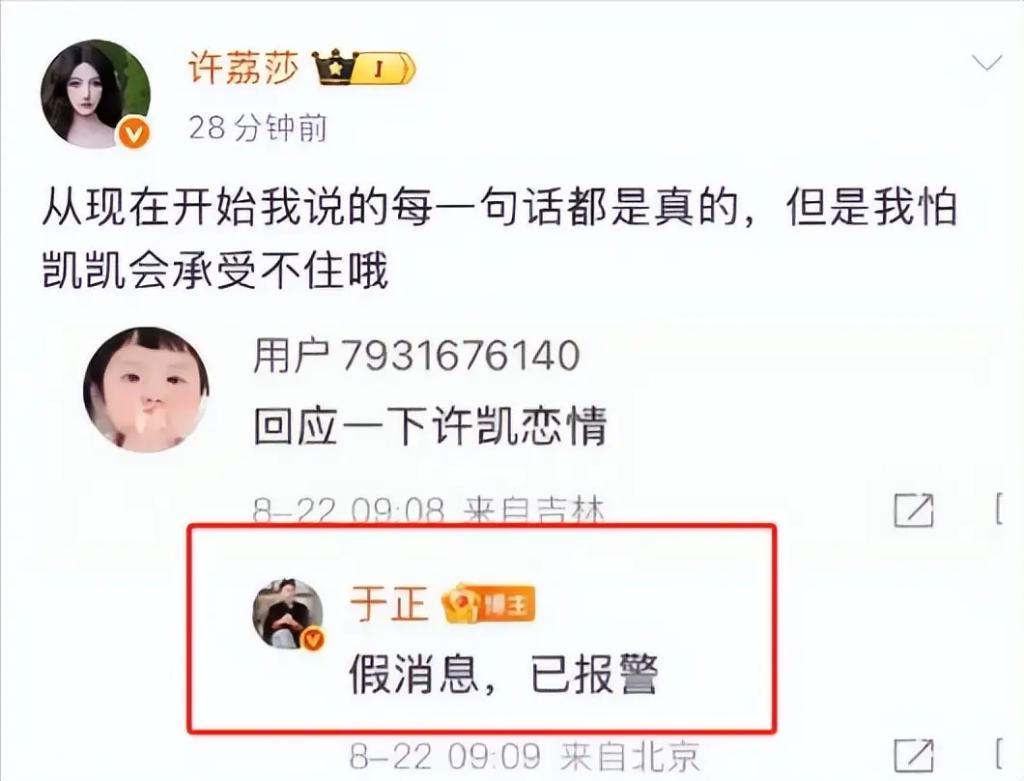Open 许荔莎's profile avatar

click(x=95, y=94)
